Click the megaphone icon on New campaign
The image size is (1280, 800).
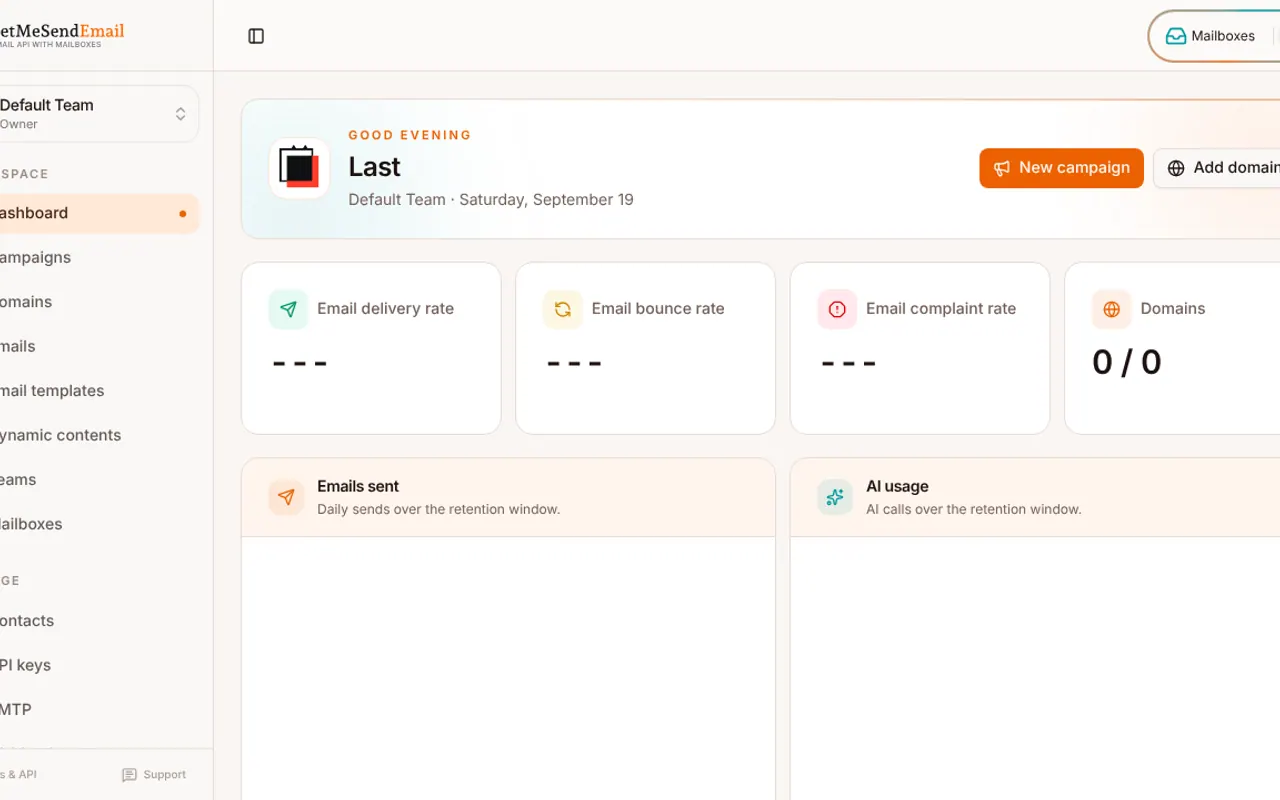tap(1002, 168)
